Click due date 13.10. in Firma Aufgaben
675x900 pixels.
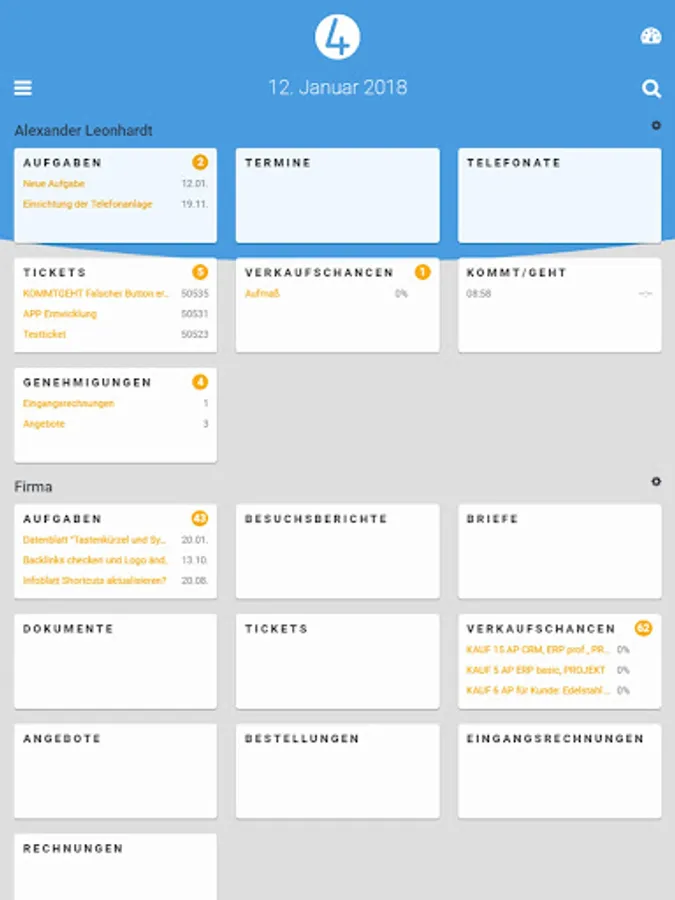point(195,560)
